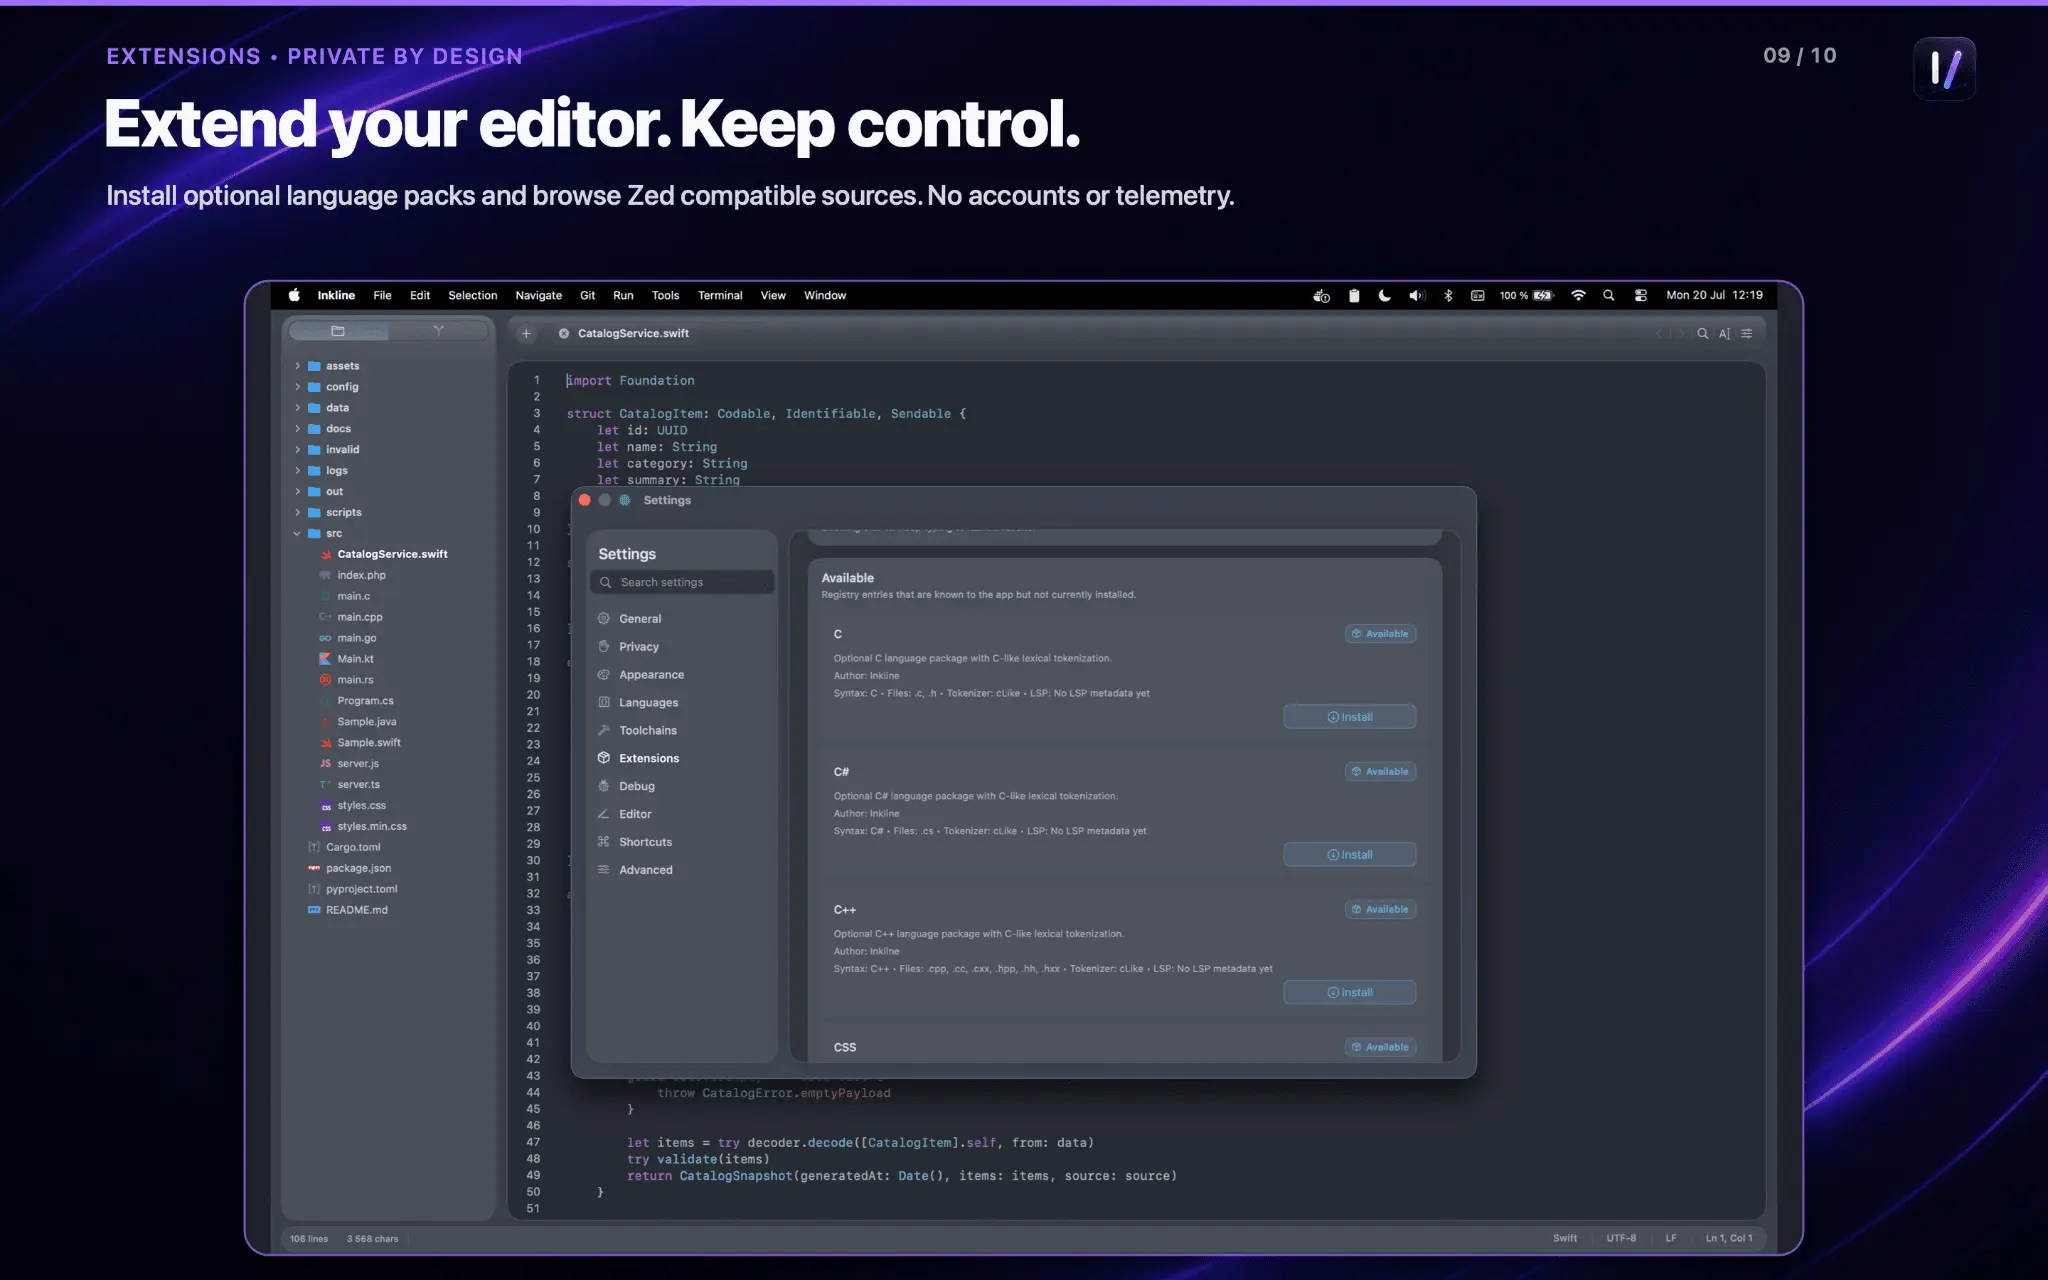This screenshot has height=1280, width=2048.
Task: Click the text cursor 'A' toolbar icon
Action: coord(1724,334)
